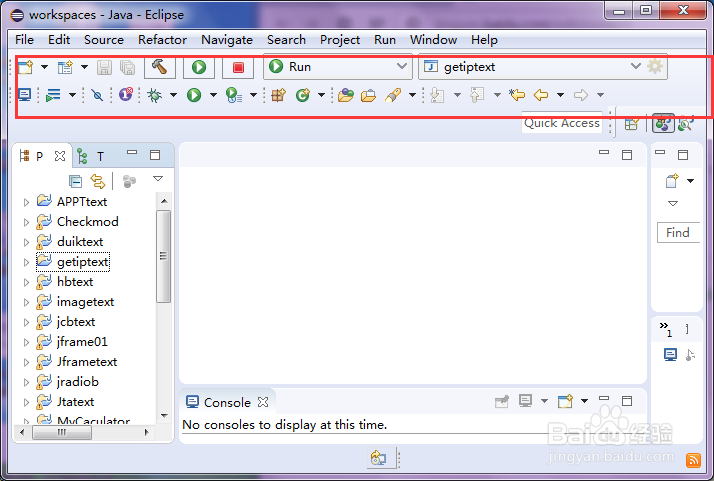
Task: Switch to the Java perspective button
Action: click(663, 123)
